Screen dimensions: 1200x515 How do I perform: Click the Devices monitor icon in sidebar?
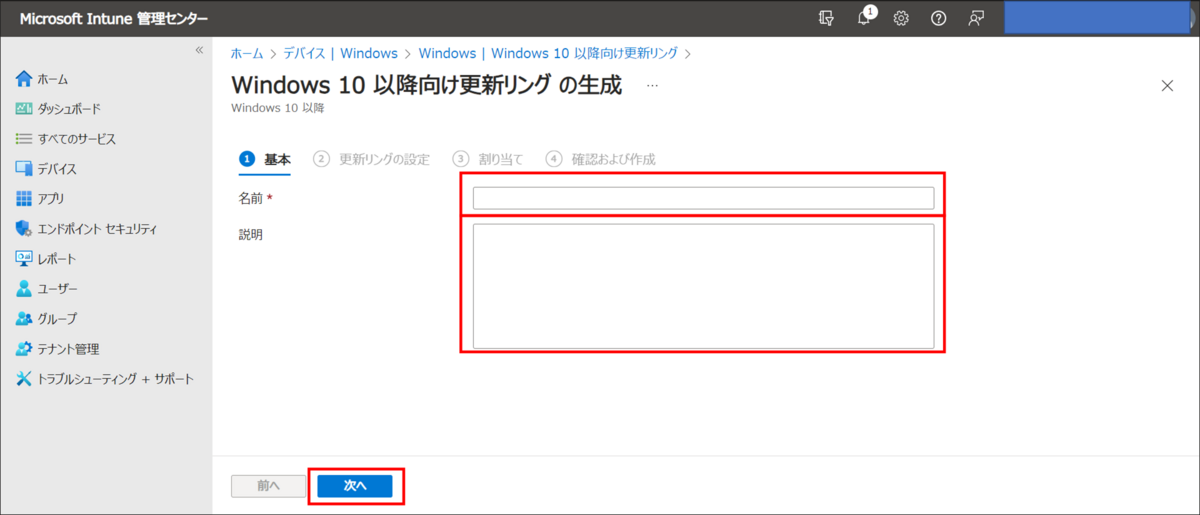(x=24, y=169)
